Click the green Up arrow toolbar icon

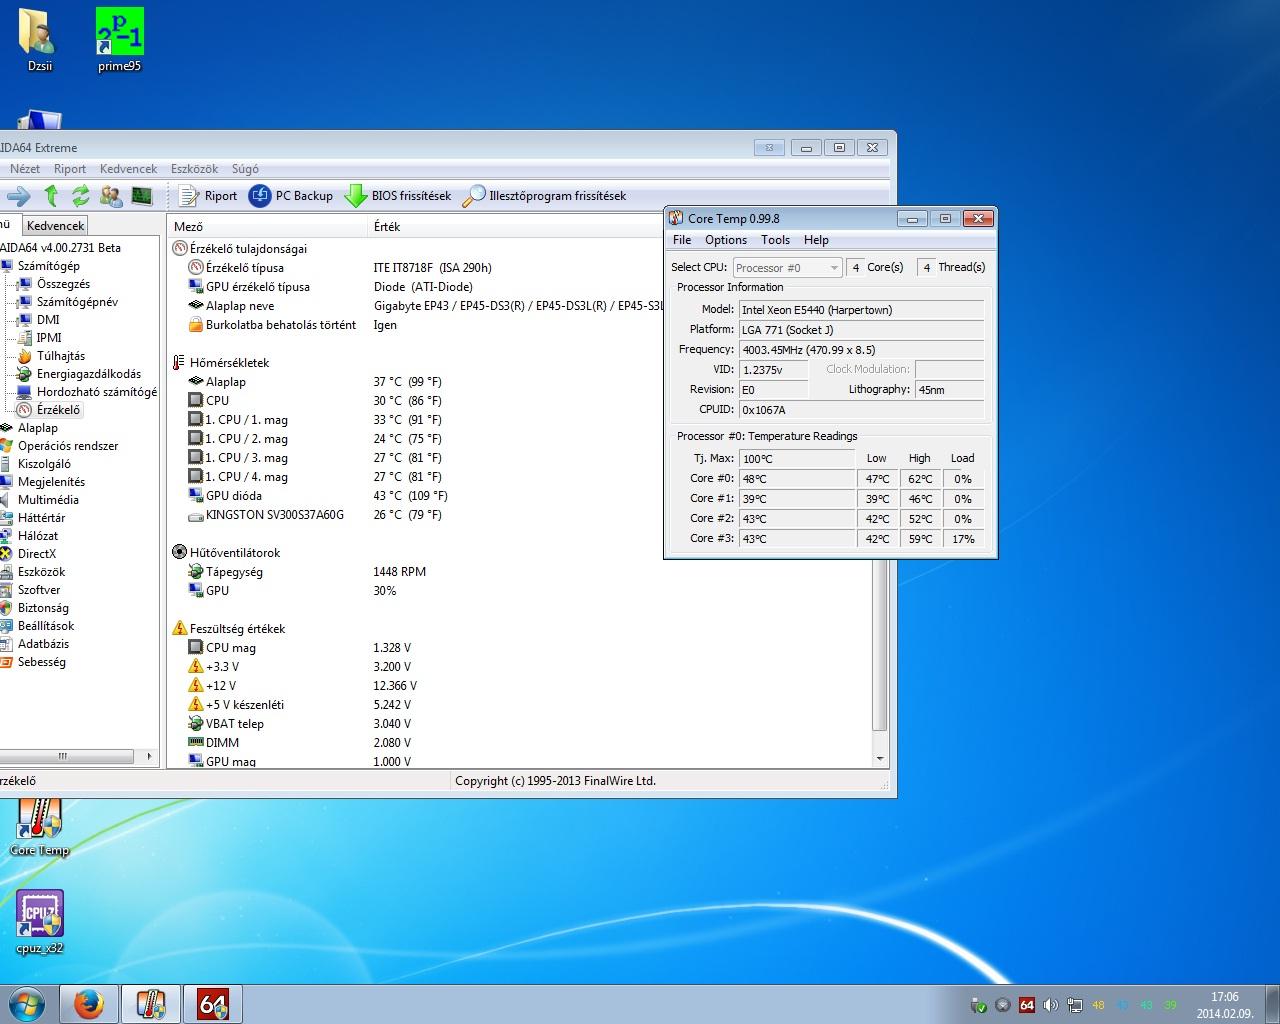pyautogui.click(x=51, y=196)
